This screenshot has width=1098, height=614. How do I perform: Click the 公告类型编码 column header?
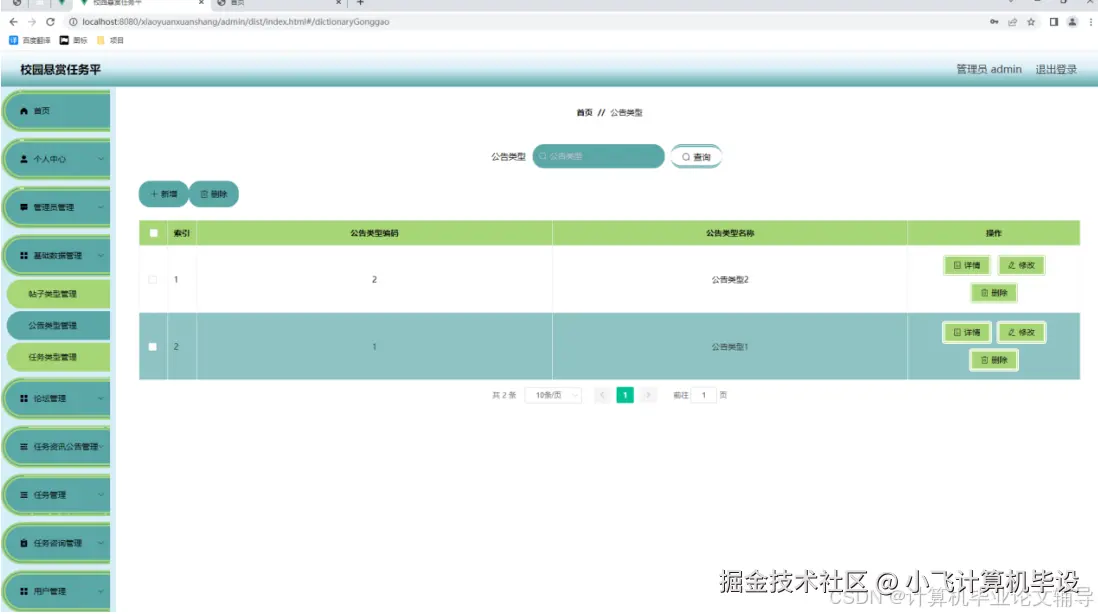pos(374,233)
